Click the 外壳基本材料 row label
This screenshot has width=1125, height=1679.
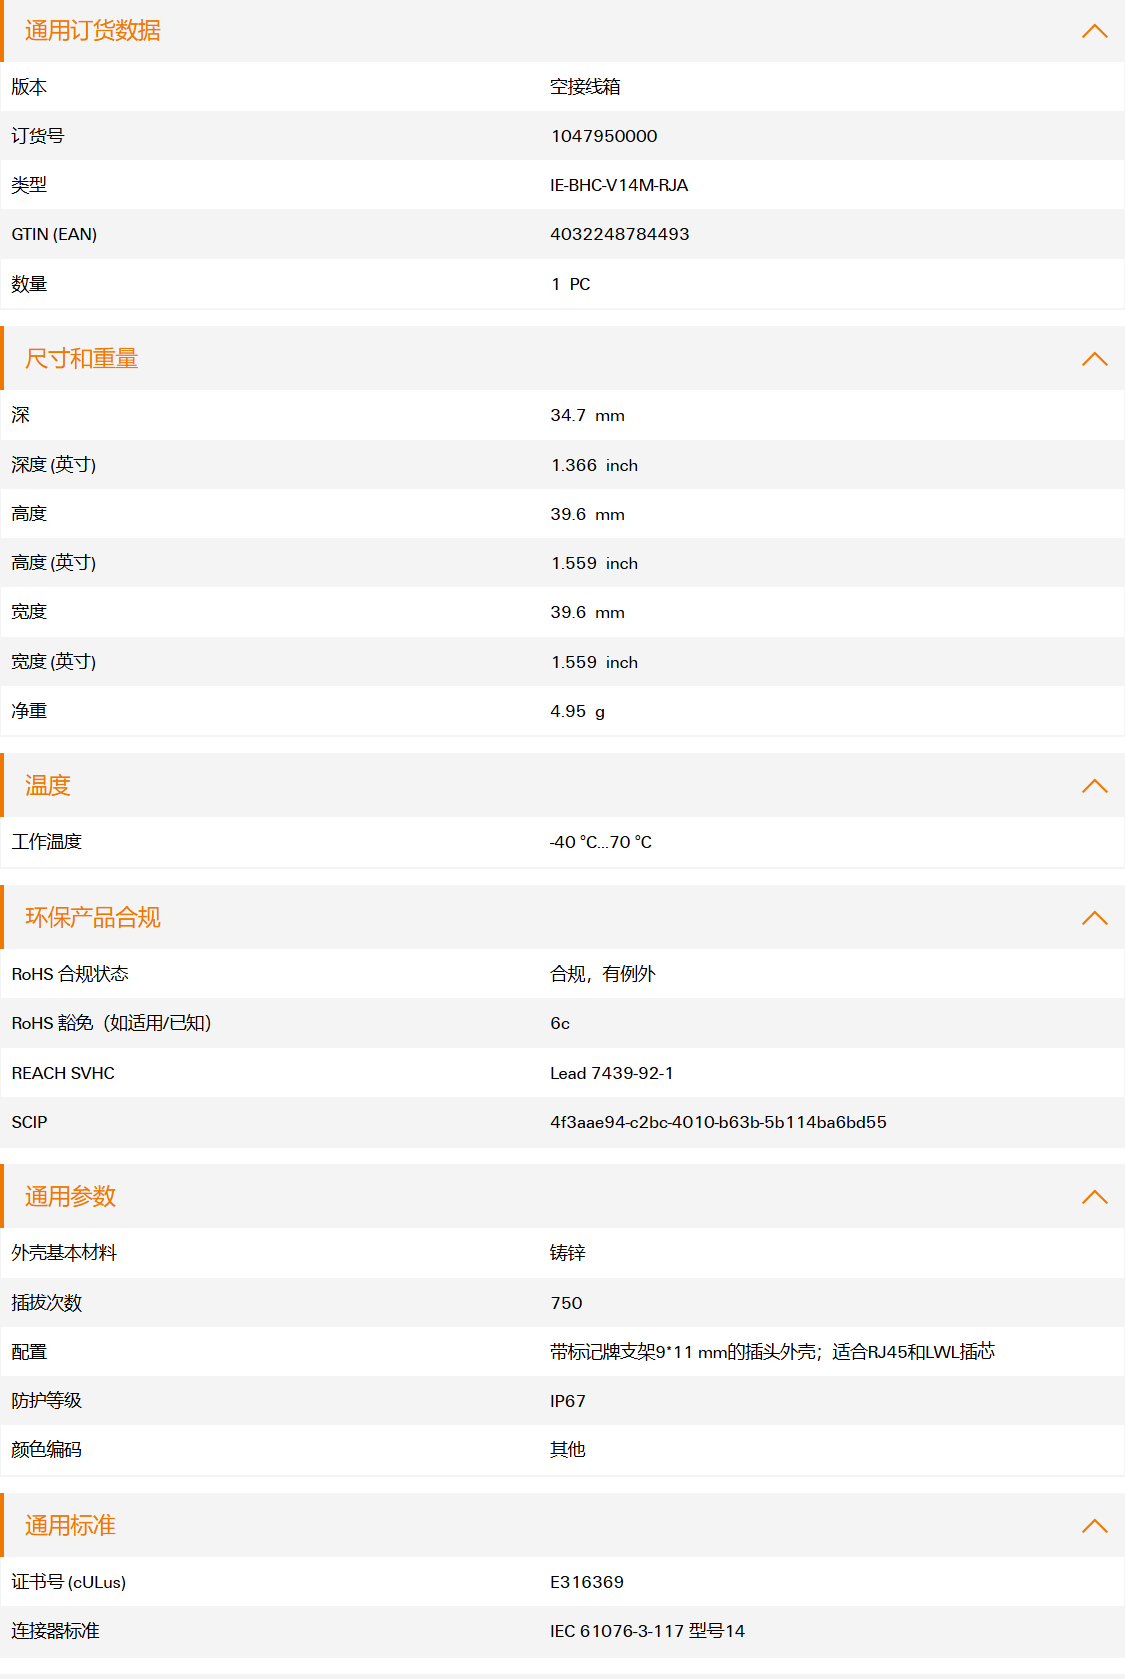64,1253
